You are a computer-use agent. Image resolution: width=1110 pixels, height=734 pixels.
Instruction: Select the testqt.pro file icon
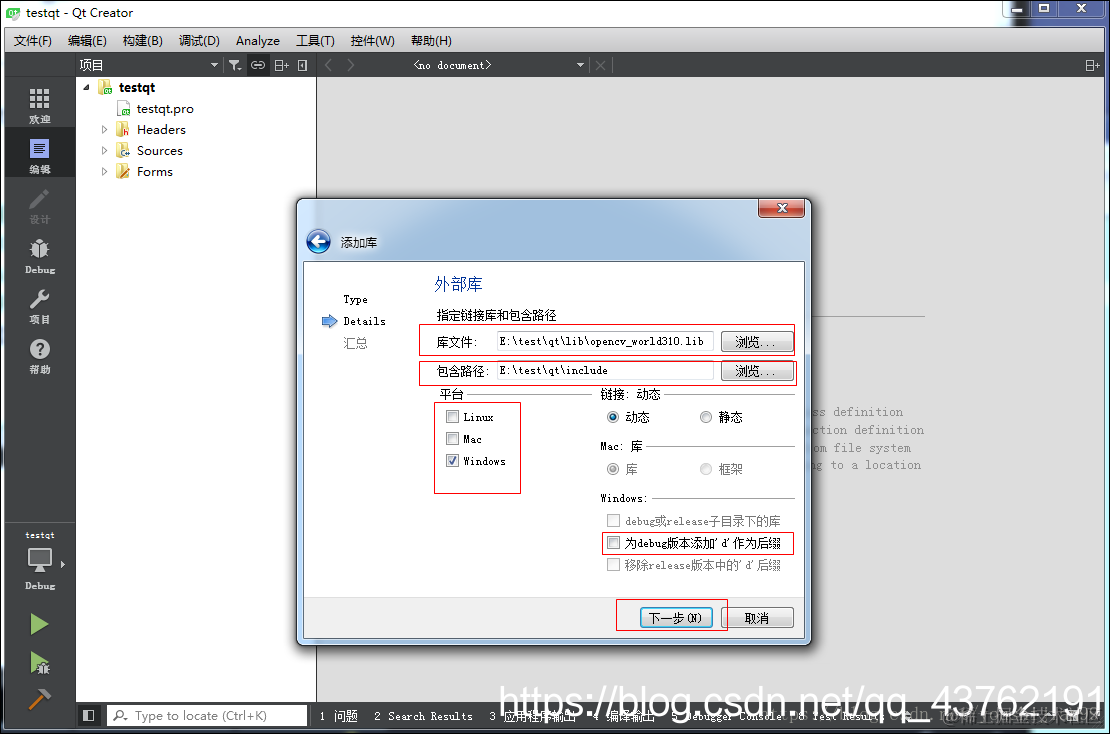124,108
